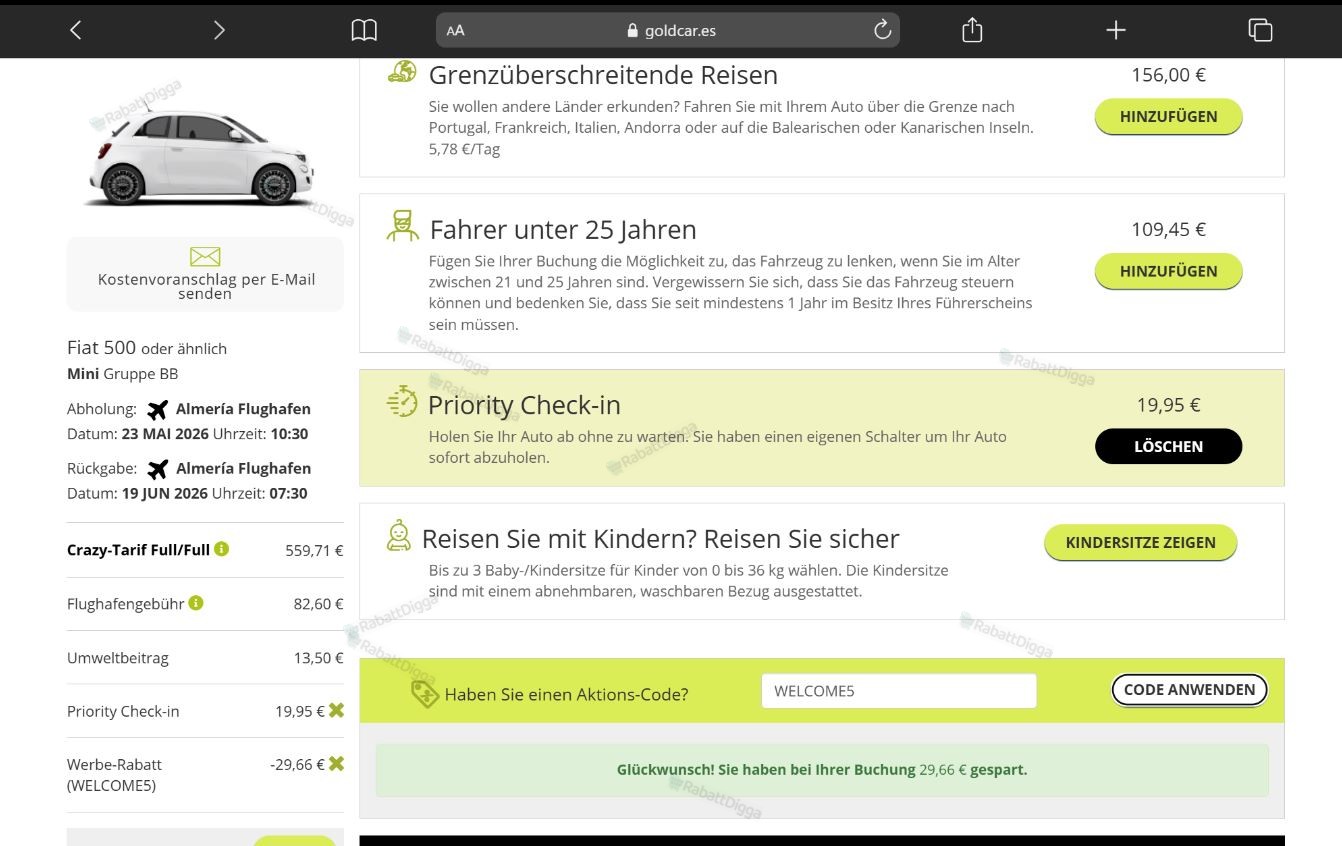Open Safari bookmarks book icon
This screenshot has width=1342, height=846.
364,30
